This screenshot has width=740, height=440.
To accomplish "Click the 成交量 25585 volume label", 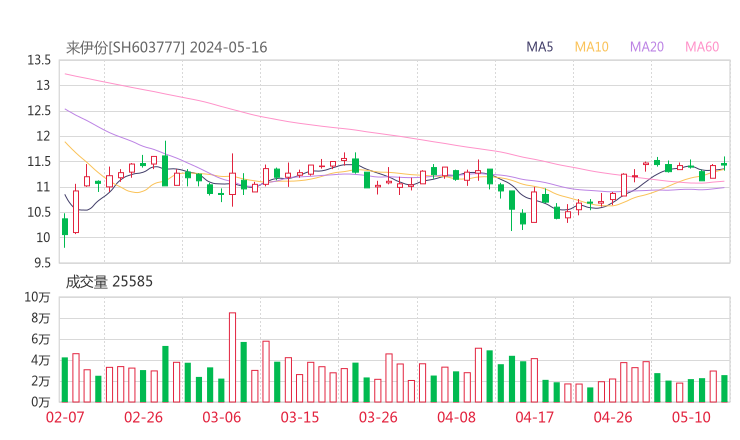I will pyautogui.click(x=109, y=282).
